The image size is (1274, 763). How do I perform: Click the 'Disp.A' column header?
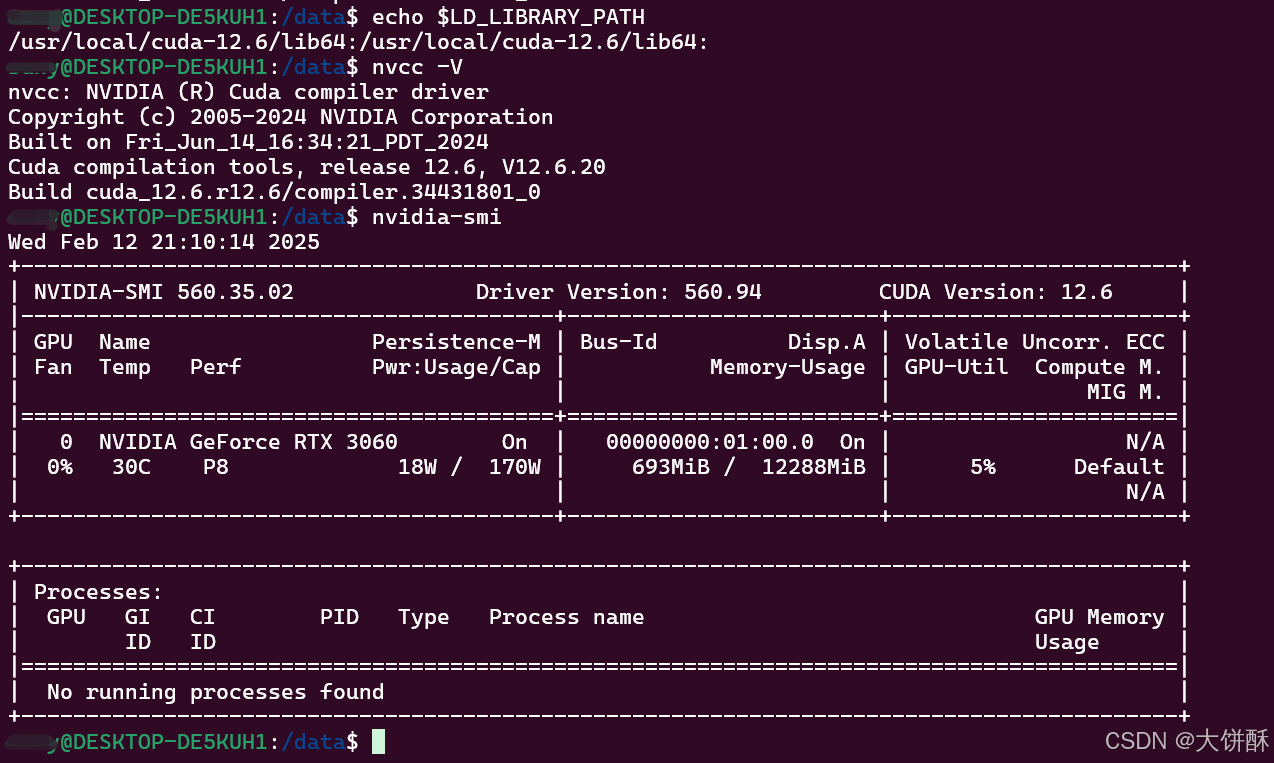pos(827,342)
